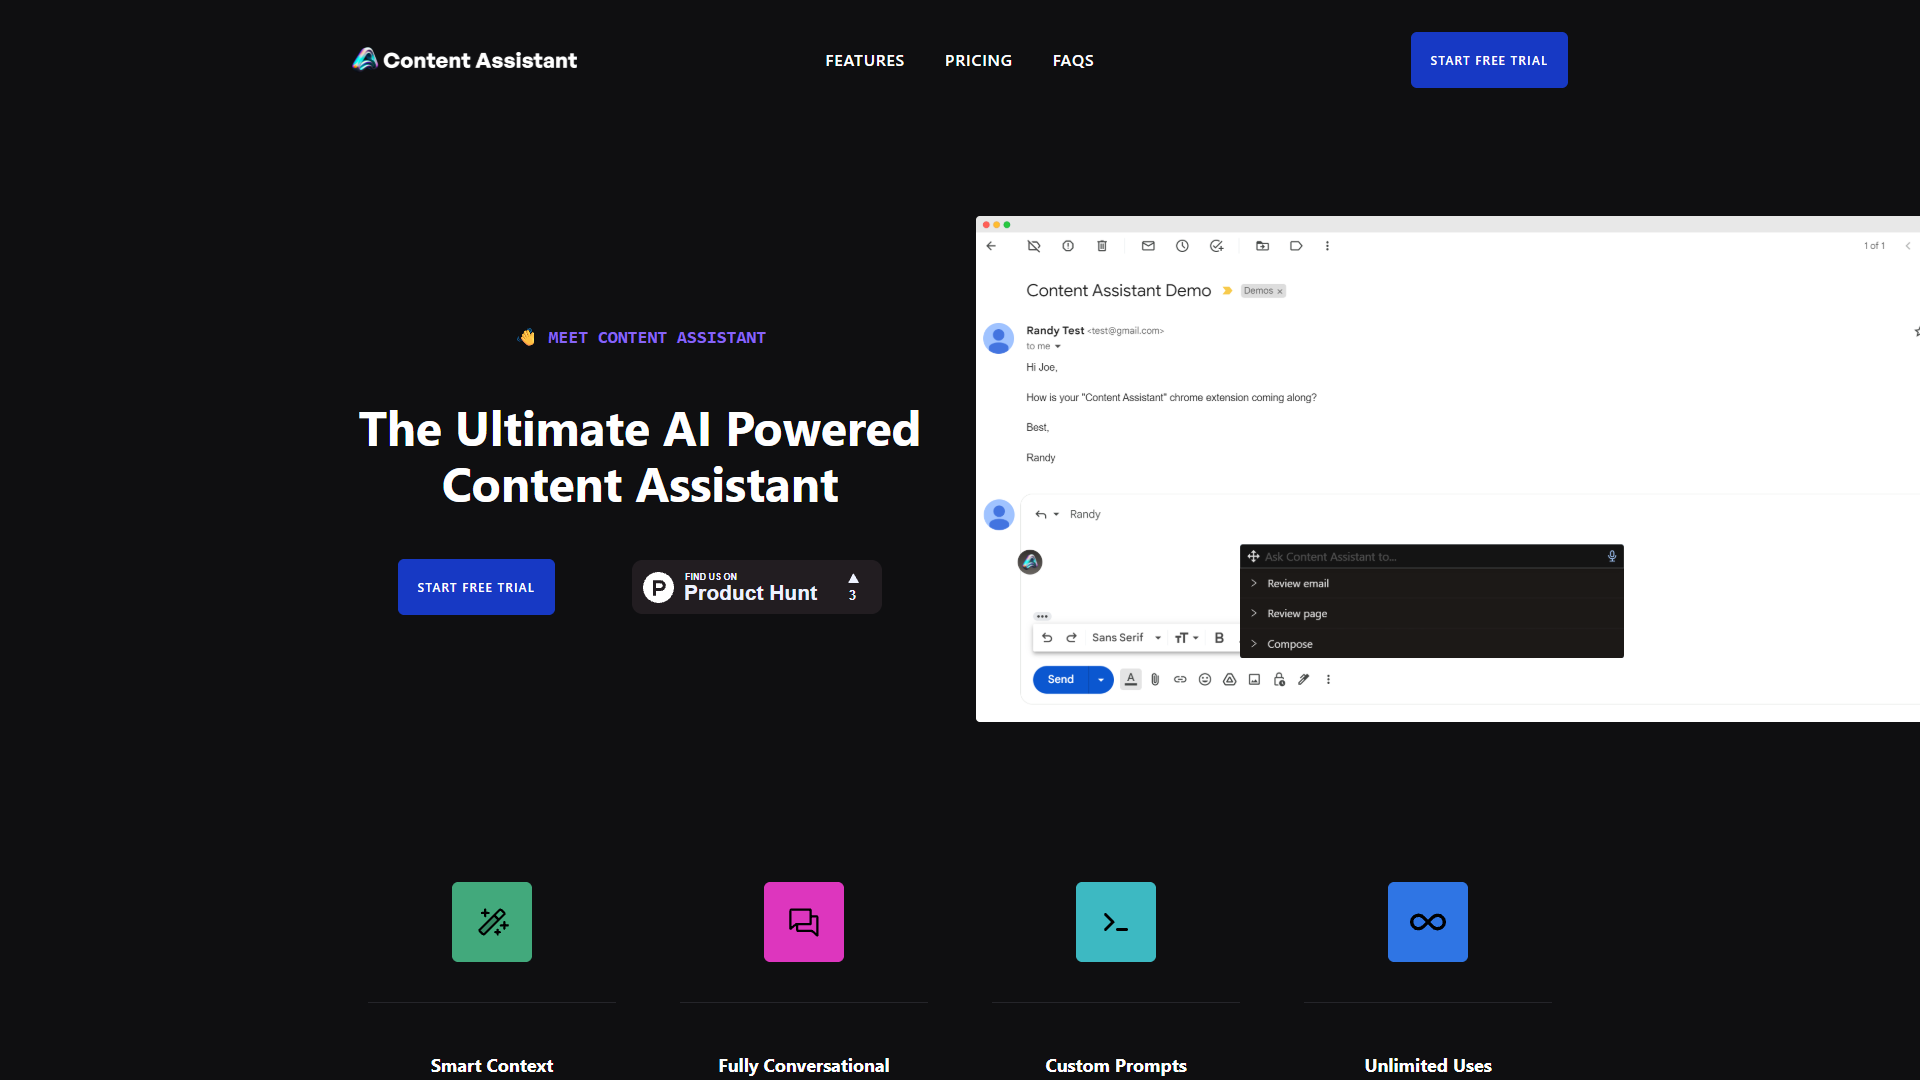Click Randy Test sender avatar
1920x1080 pixels.
tap(999, 338)
